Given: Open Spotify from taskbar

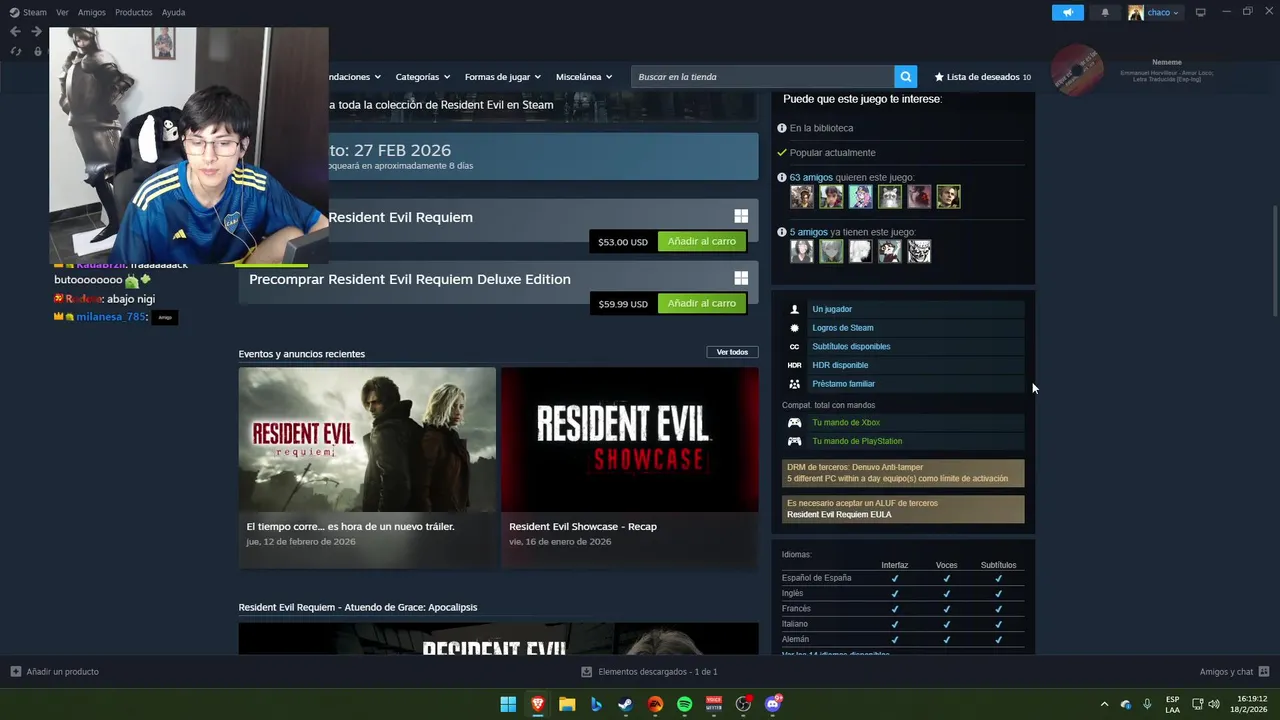Looking at the screenshot, I should pos(684,704).
